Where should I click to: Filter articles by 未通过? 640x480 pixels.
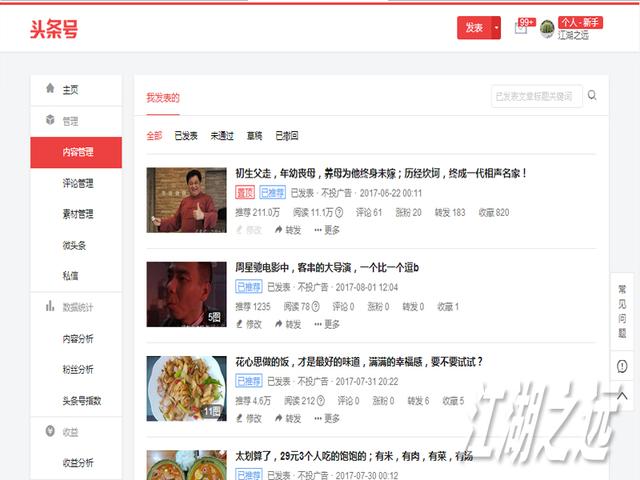(222, 136)
